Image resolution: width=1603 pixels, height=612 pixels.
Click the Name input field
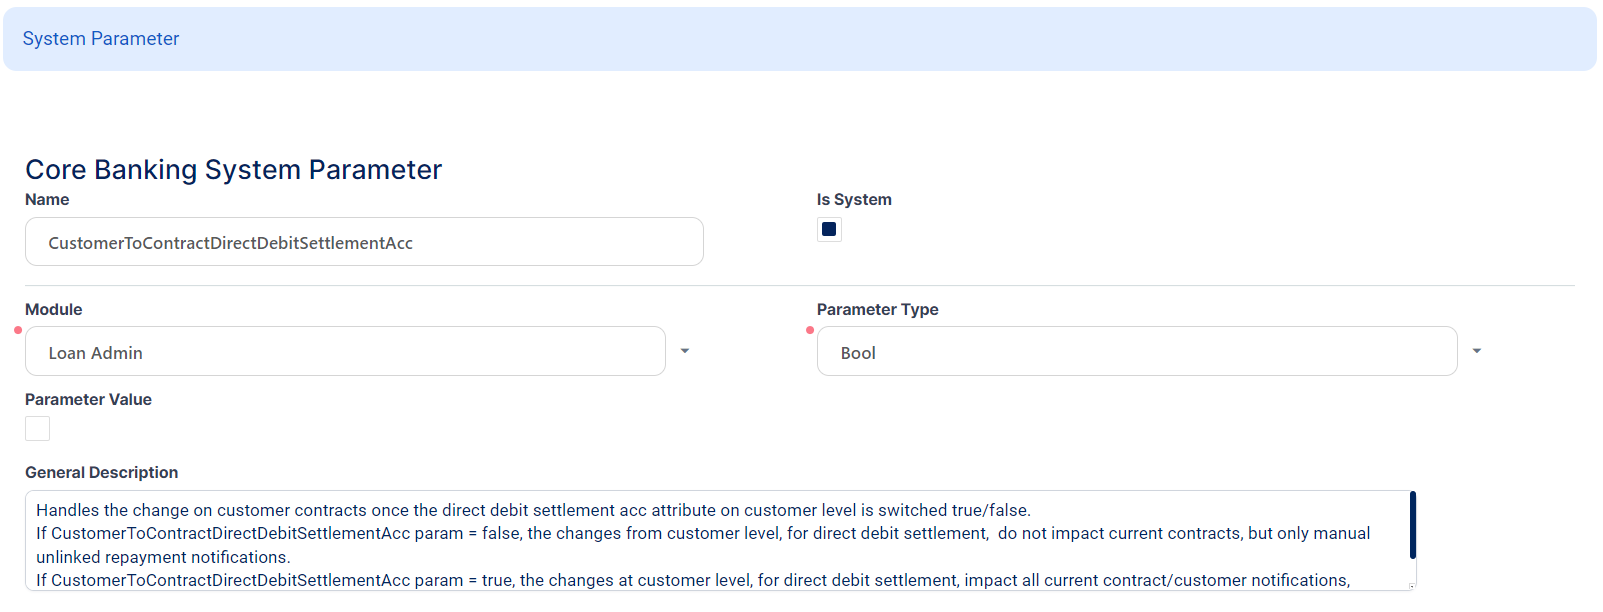tap(364, 242)
